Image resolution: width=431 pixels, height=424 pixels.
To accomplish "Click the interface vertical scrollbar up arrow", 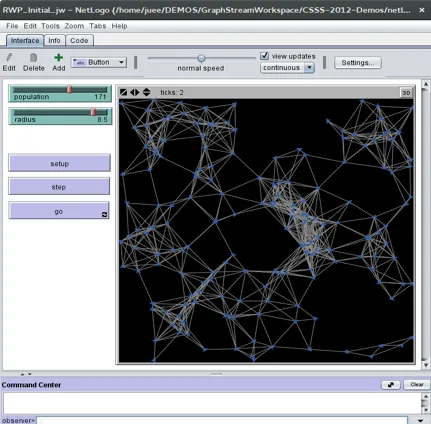I will click(425, 84).
